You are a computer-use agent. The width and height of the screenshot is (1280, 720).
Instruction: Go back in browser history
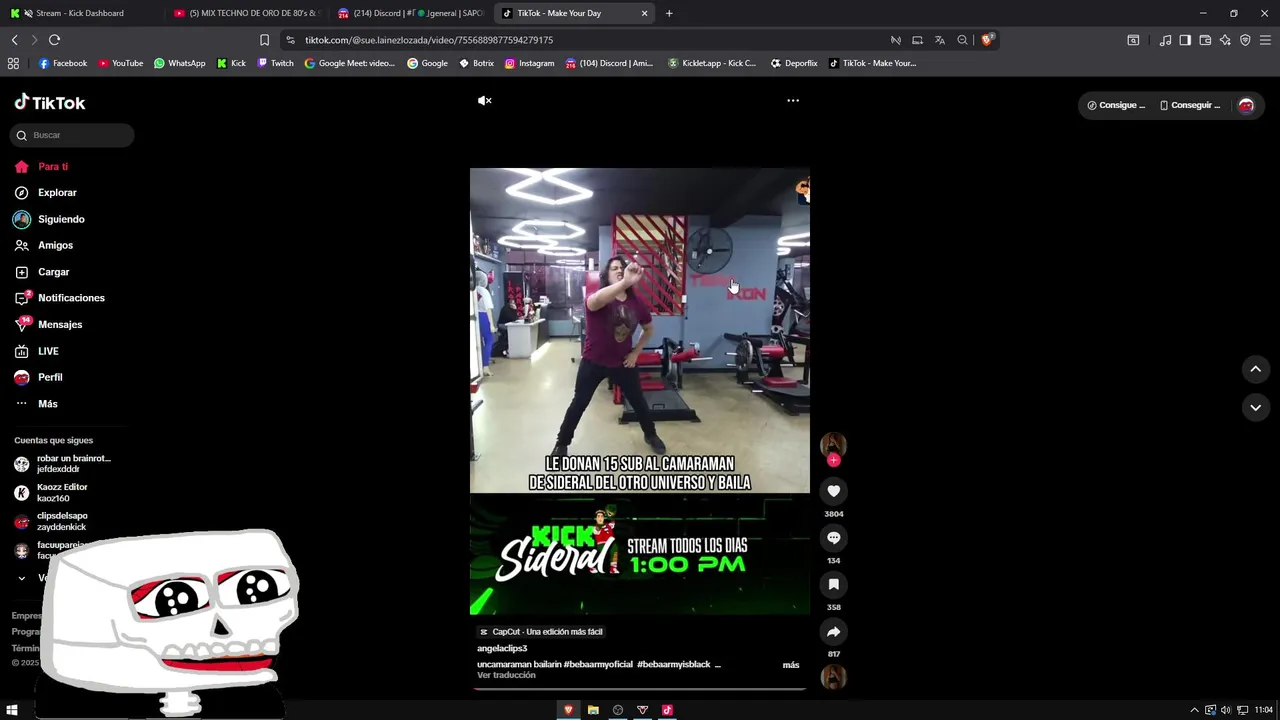14,40
